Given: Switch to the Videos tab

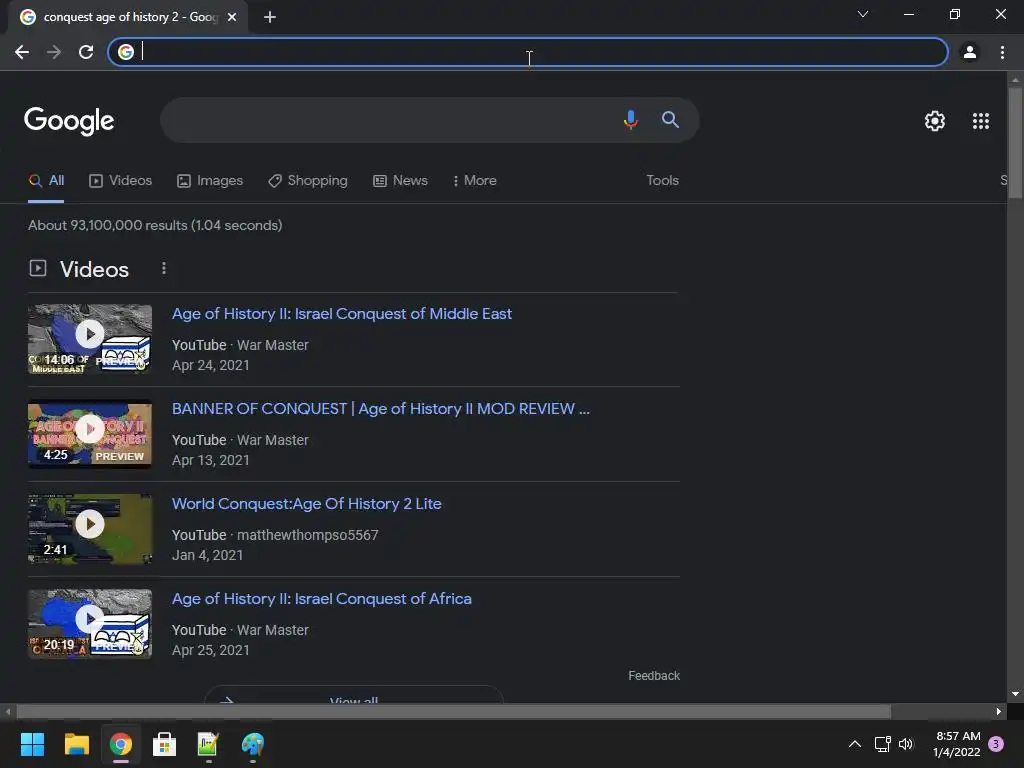Looking at the screenshot, I should coord(121,181).
